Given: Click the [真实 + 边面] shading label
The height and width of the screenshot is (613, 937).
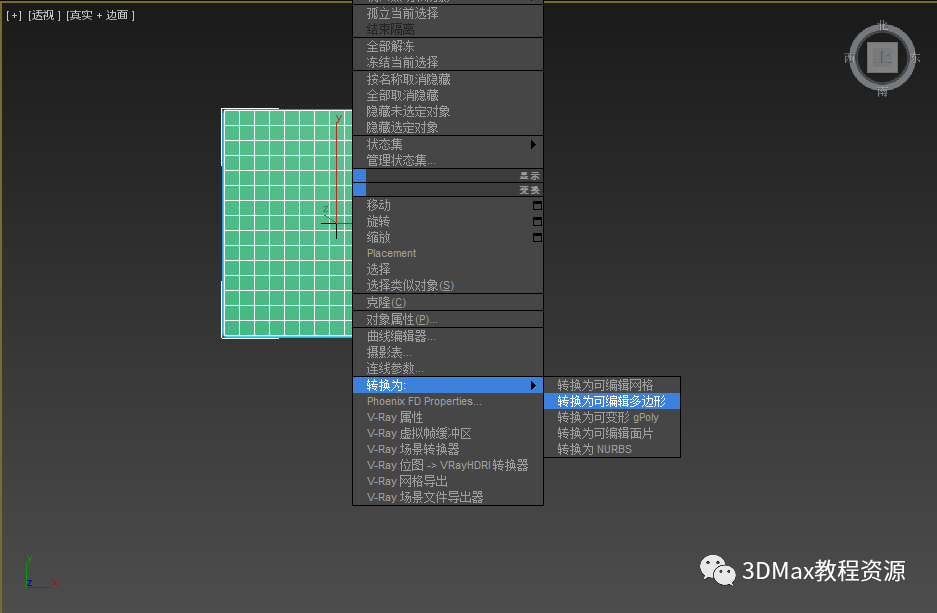Looking at the screenshot, I should [100, 16].
